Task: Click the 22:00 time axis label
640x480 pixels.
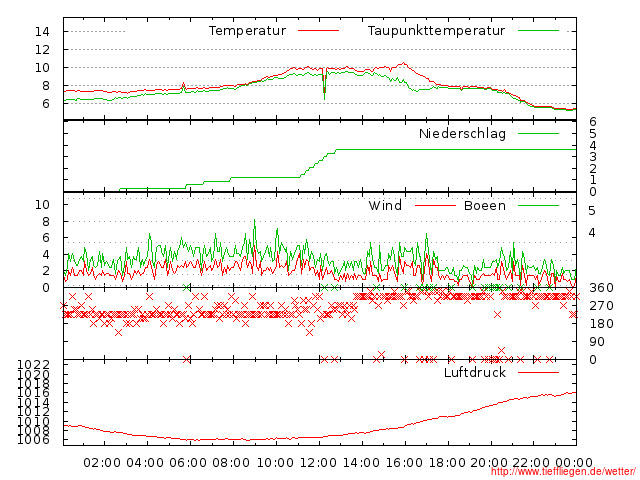Action: 532,463
